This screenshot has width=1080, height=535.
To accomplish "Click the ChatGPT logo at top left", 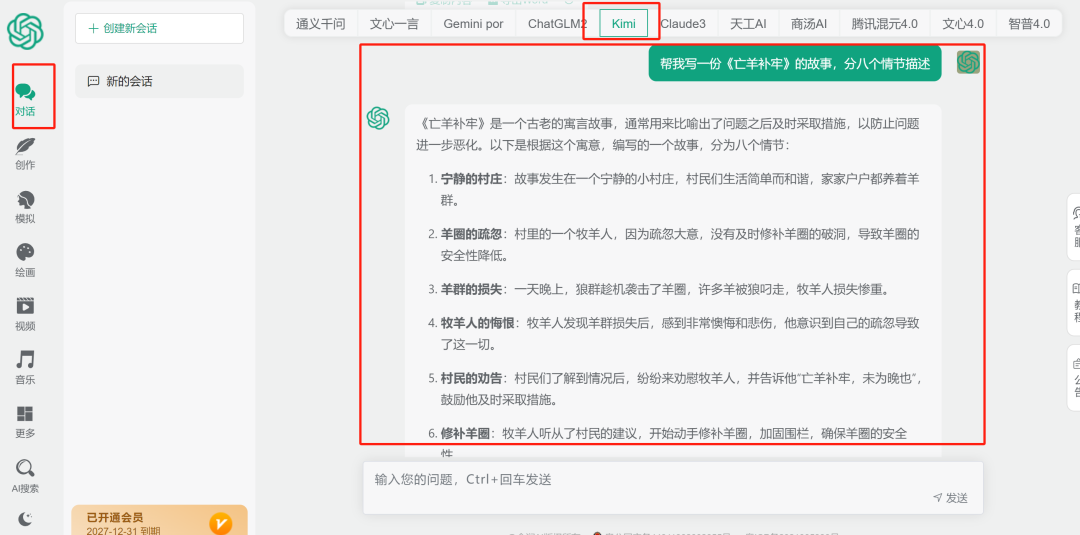I will (25, 31).
